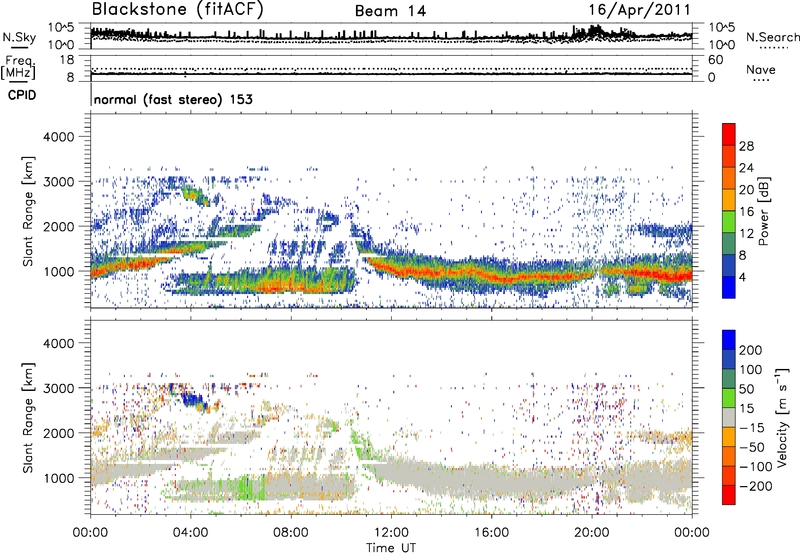
Task: Click the Velocity [m s-1] colorbar label
Action: click(782, 417)
